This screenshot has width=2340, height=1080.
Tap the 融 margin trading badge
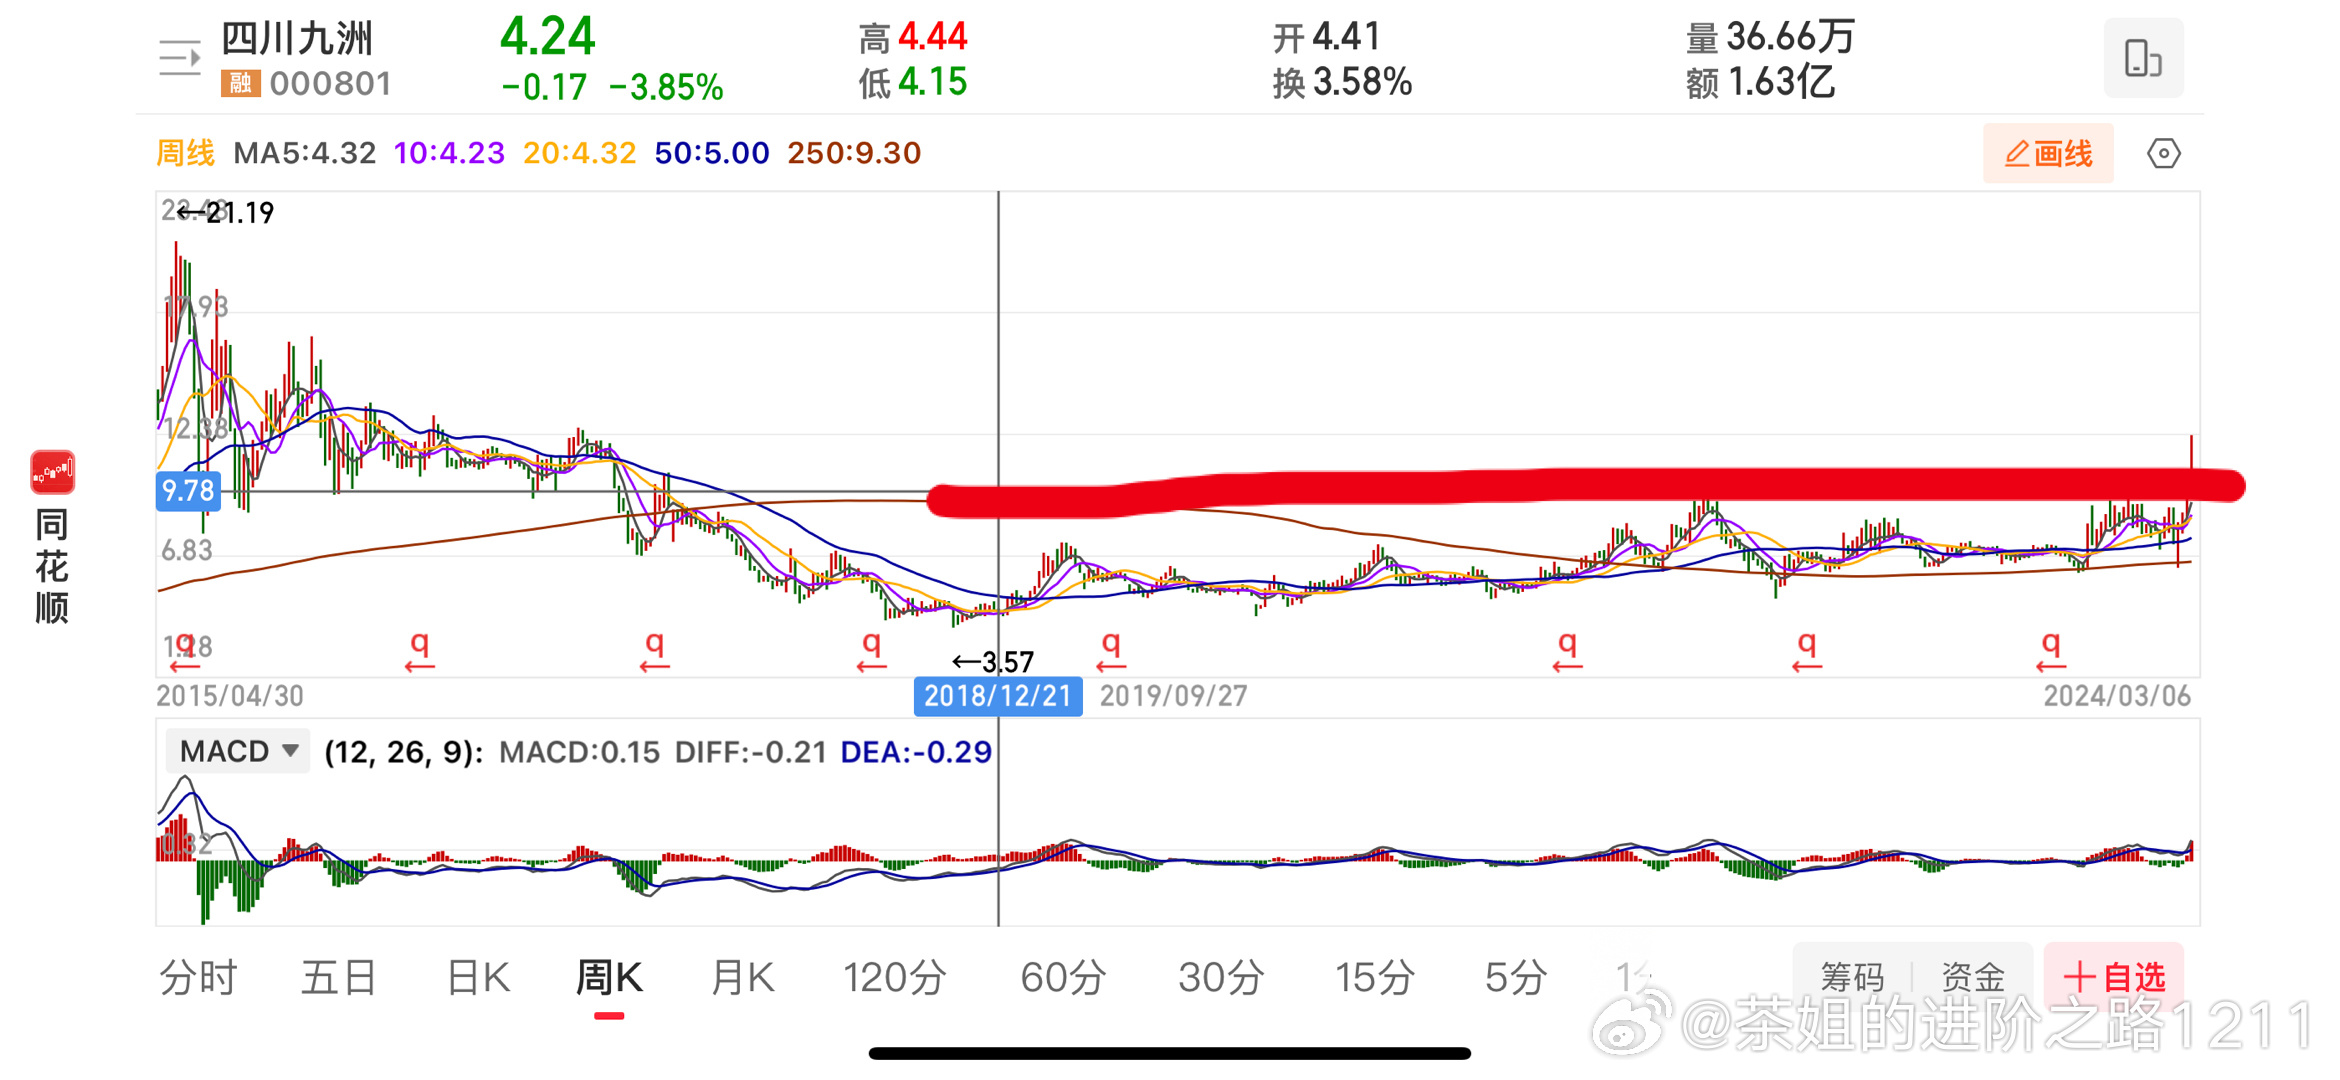[x=240, y=83]
